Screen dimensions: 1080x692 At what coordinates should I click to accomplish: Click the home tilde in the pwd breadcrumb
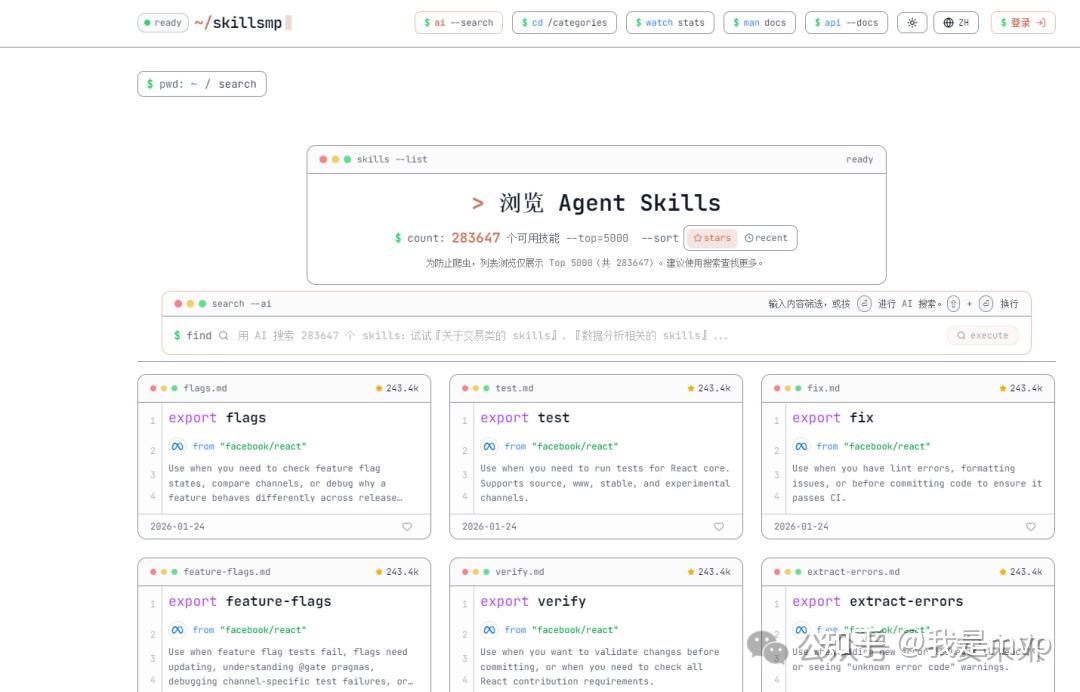(x=194, y=84)
